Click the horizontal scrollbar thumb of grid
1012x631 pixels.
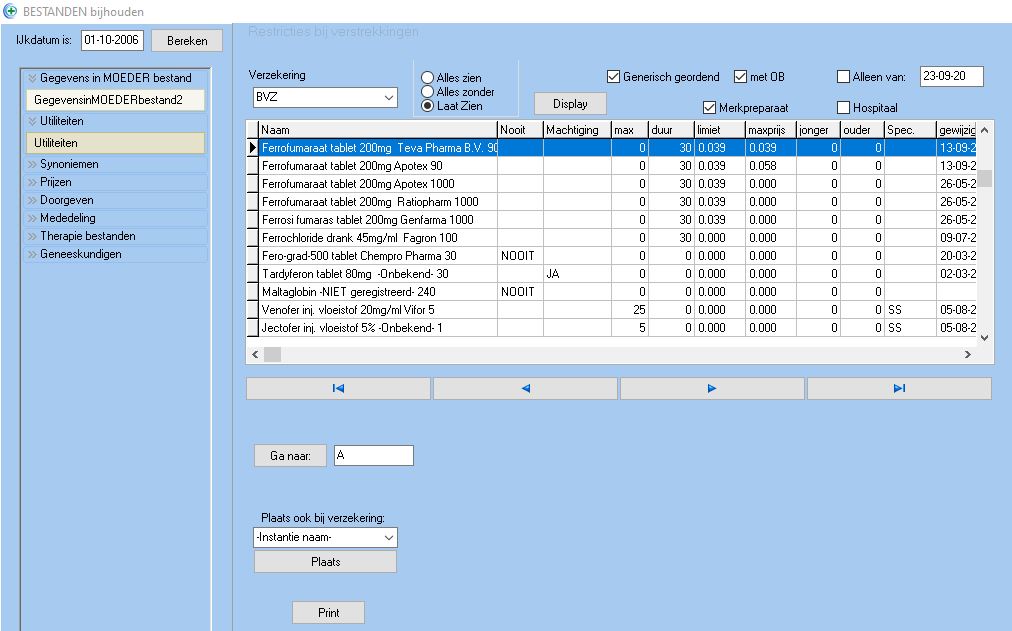coord(272,354)
